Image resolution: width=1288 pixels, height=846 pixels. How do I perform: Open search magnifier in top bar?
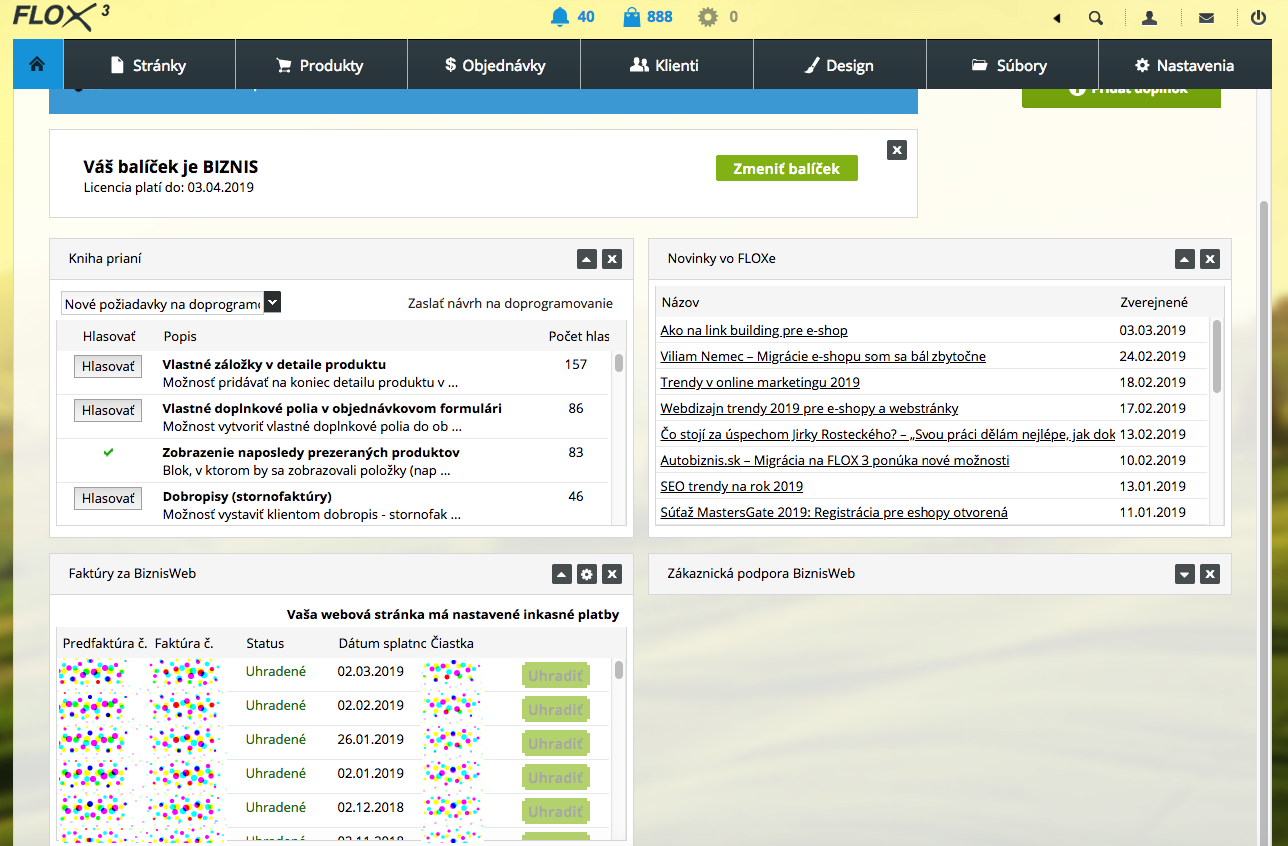(1096, 18)
